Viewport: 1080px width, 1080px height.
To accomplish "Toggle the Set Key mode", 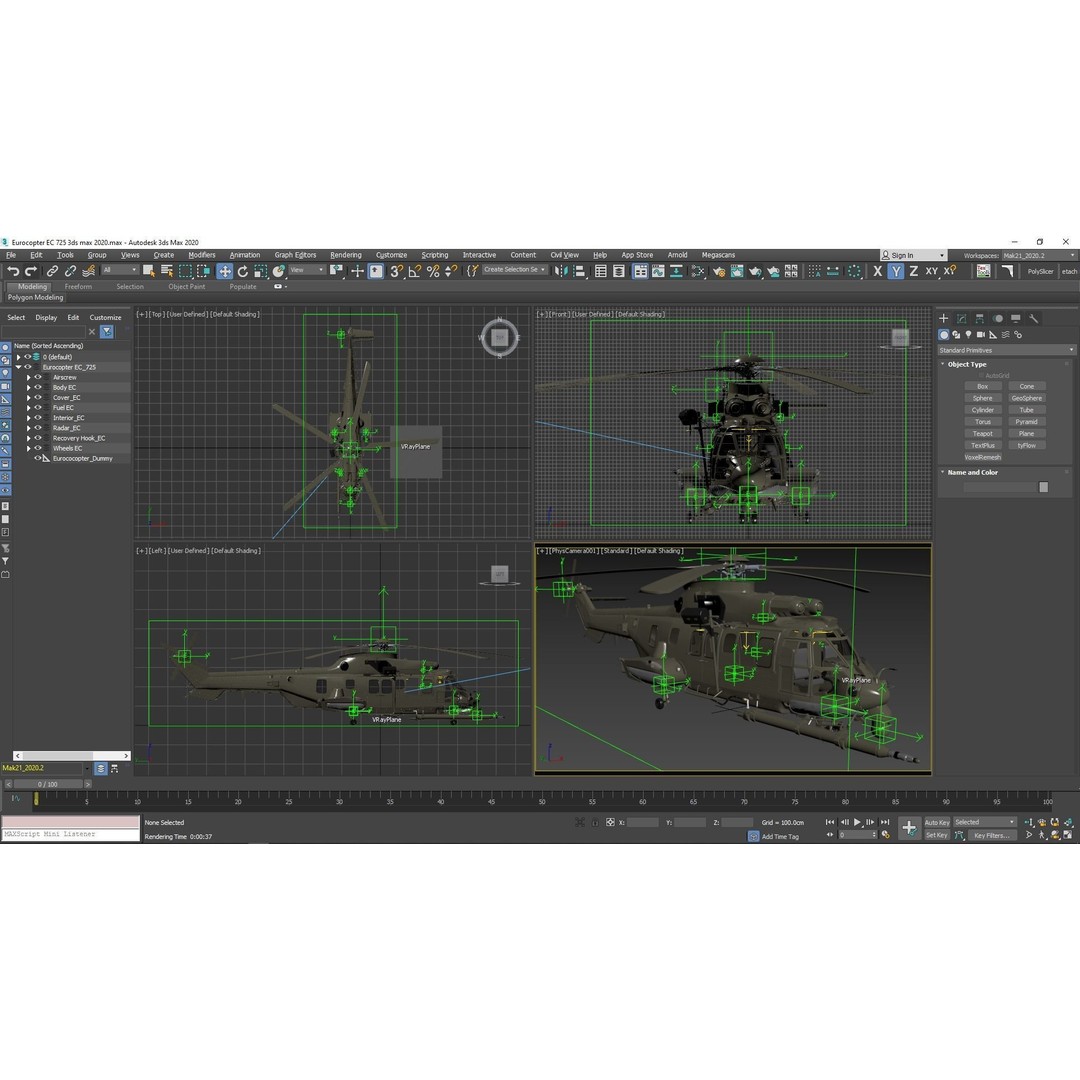I will pos(937,835).
